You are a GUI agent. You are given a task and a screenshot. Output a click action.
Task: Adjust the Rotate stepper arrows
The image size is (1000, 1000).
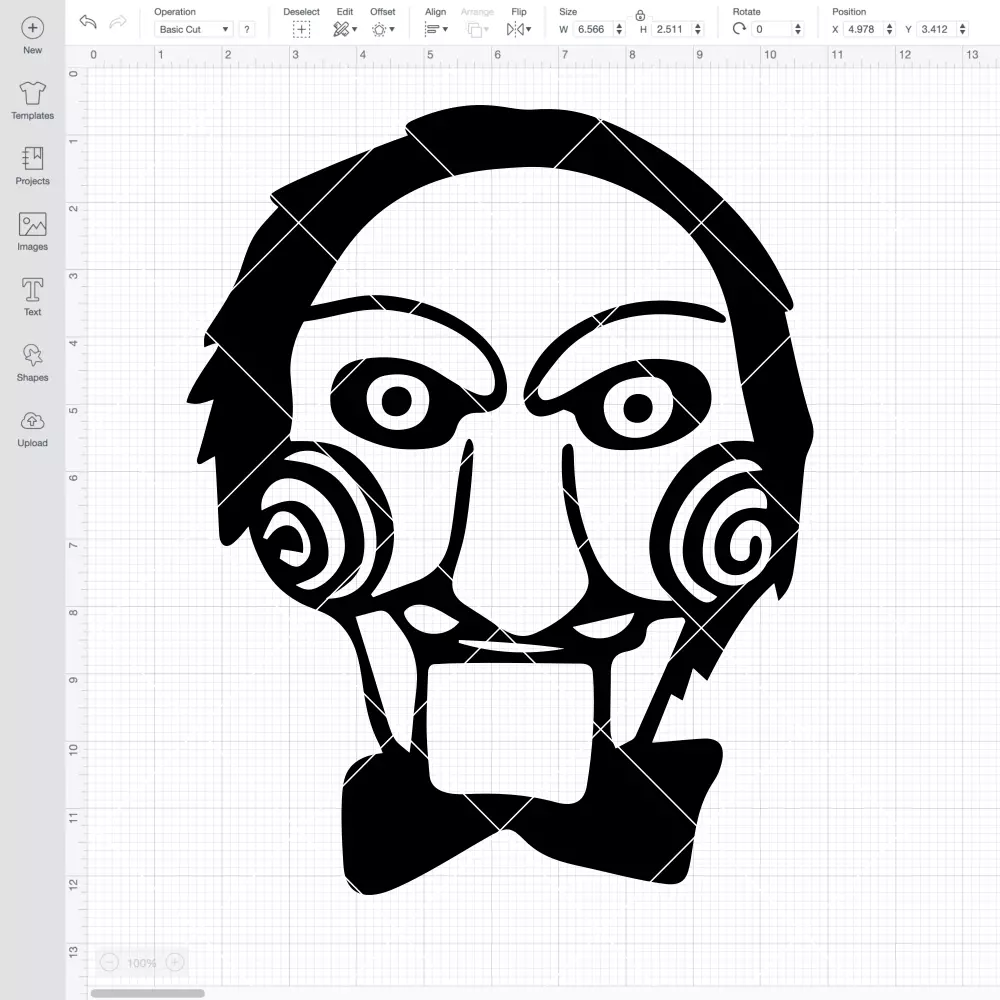798,29
